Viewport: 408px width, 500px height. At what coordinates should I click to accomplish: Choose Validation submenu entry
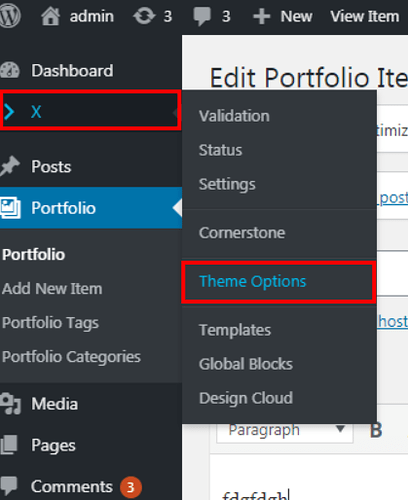[234, 116]
